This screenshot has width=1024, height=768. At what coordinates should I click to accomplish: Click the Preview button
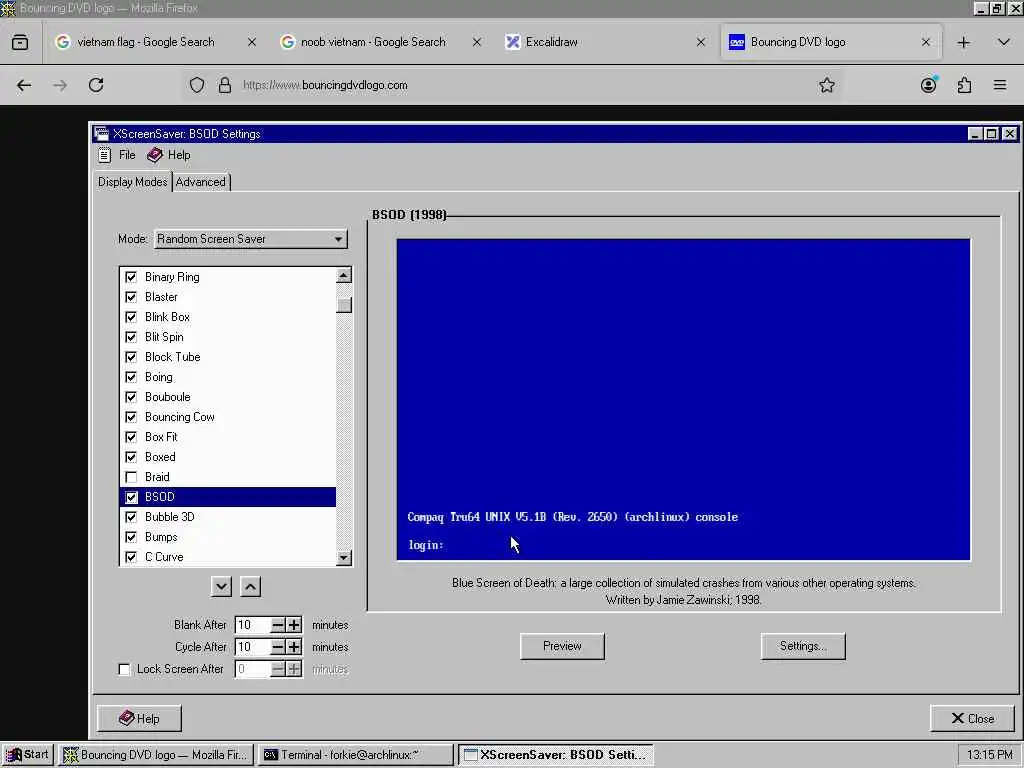click(562, 646)
